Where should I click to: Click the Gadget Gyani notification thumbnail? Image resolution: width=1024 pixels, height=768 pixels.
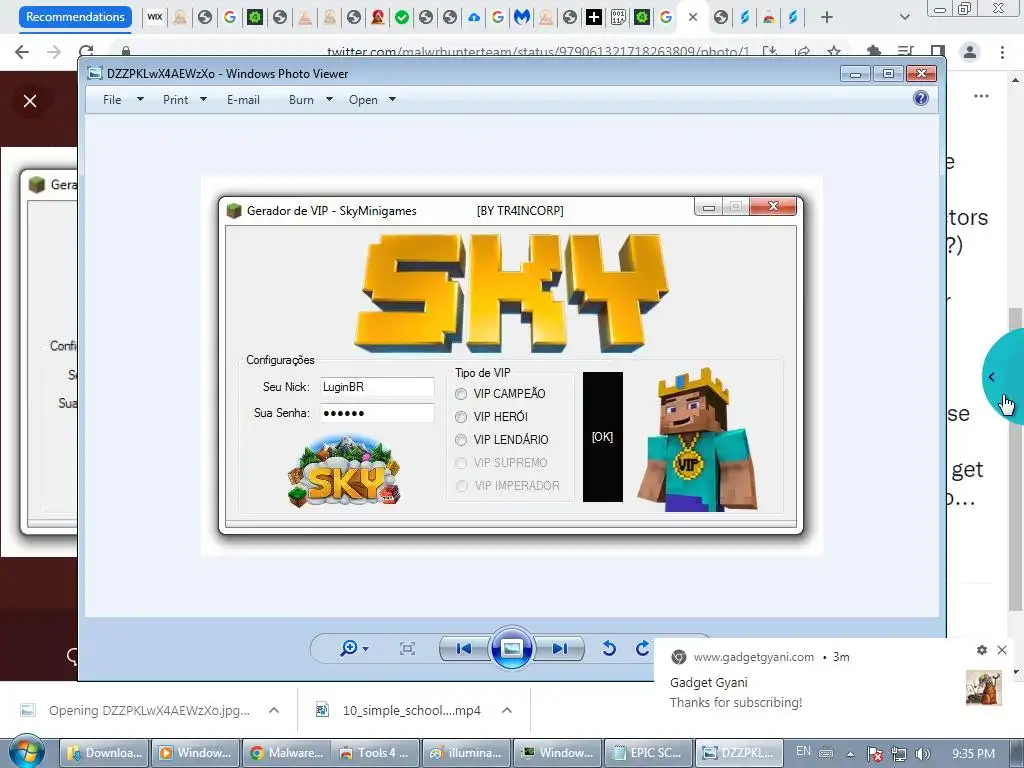[x=984, y=688]
